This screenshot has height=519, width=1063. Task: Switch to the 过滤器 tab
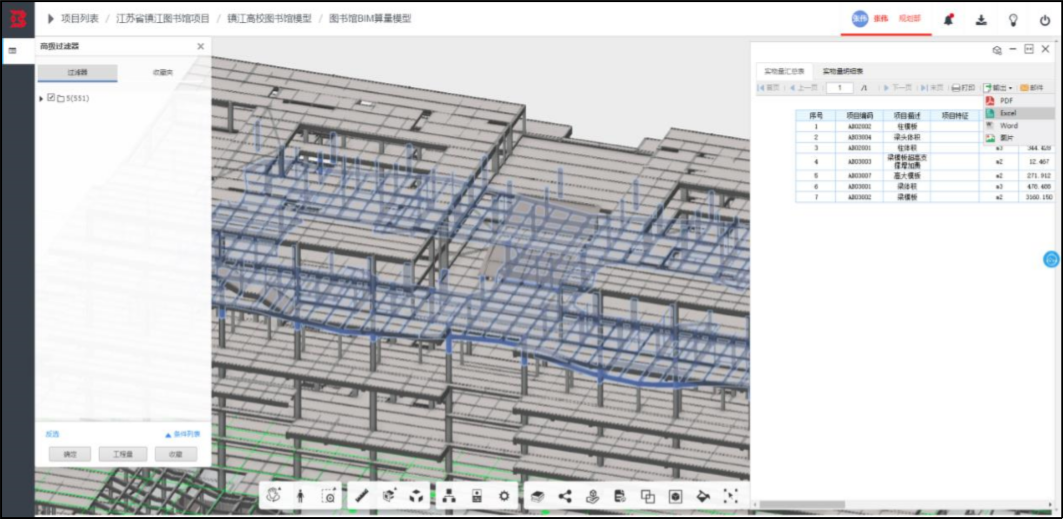click(x=77, y=72)
